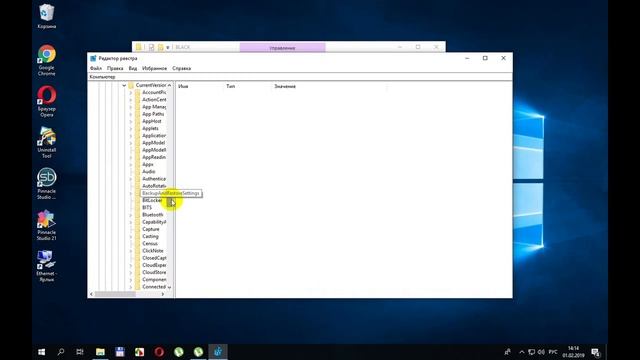
Task: Open the volume control tray icon
Action: [x=541, y=352]
